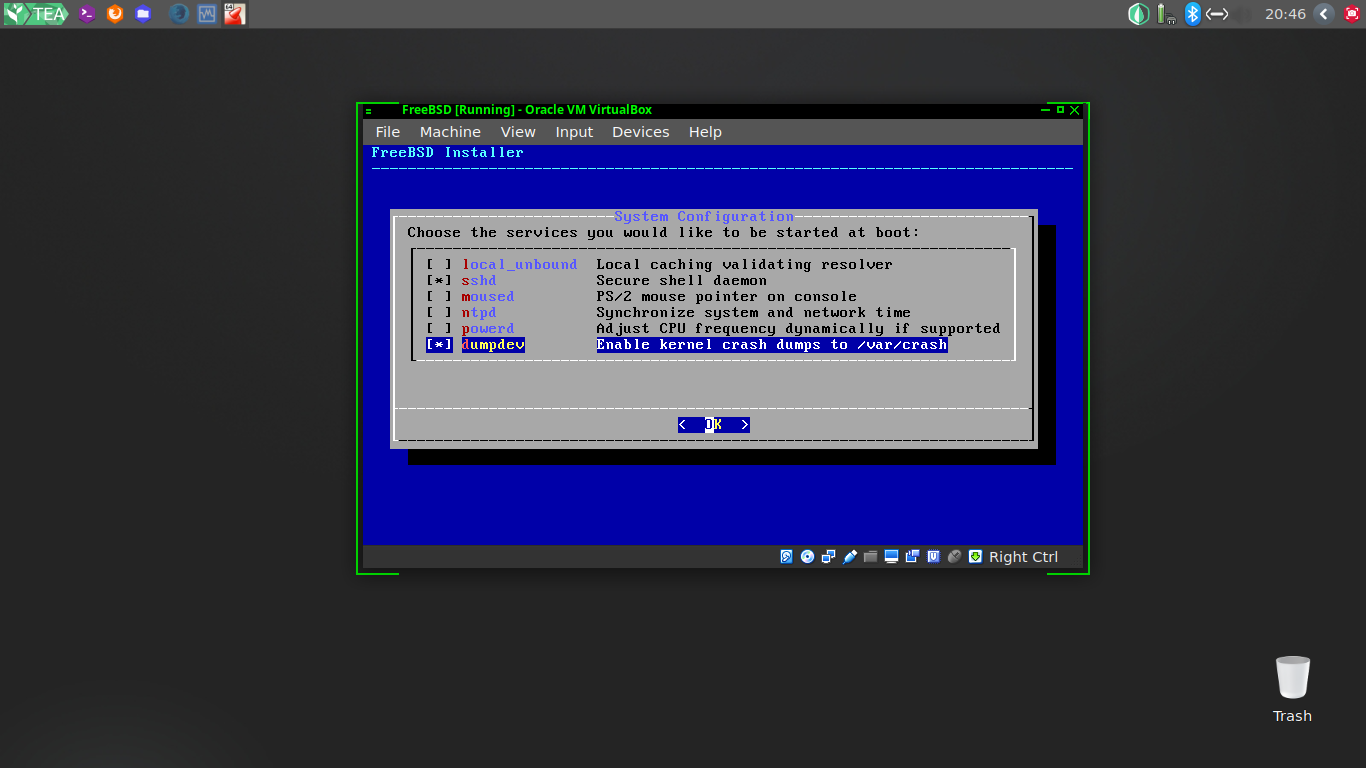The width and height of the screenshot is (1366, 768).
Task: Click 'Synchronize system and network time' text
Action: (753, 313)
